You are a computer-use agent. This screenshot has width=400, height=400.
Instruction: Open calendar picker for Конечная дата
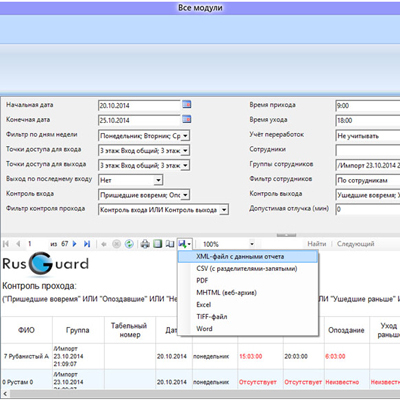click(x=187, y=119)
